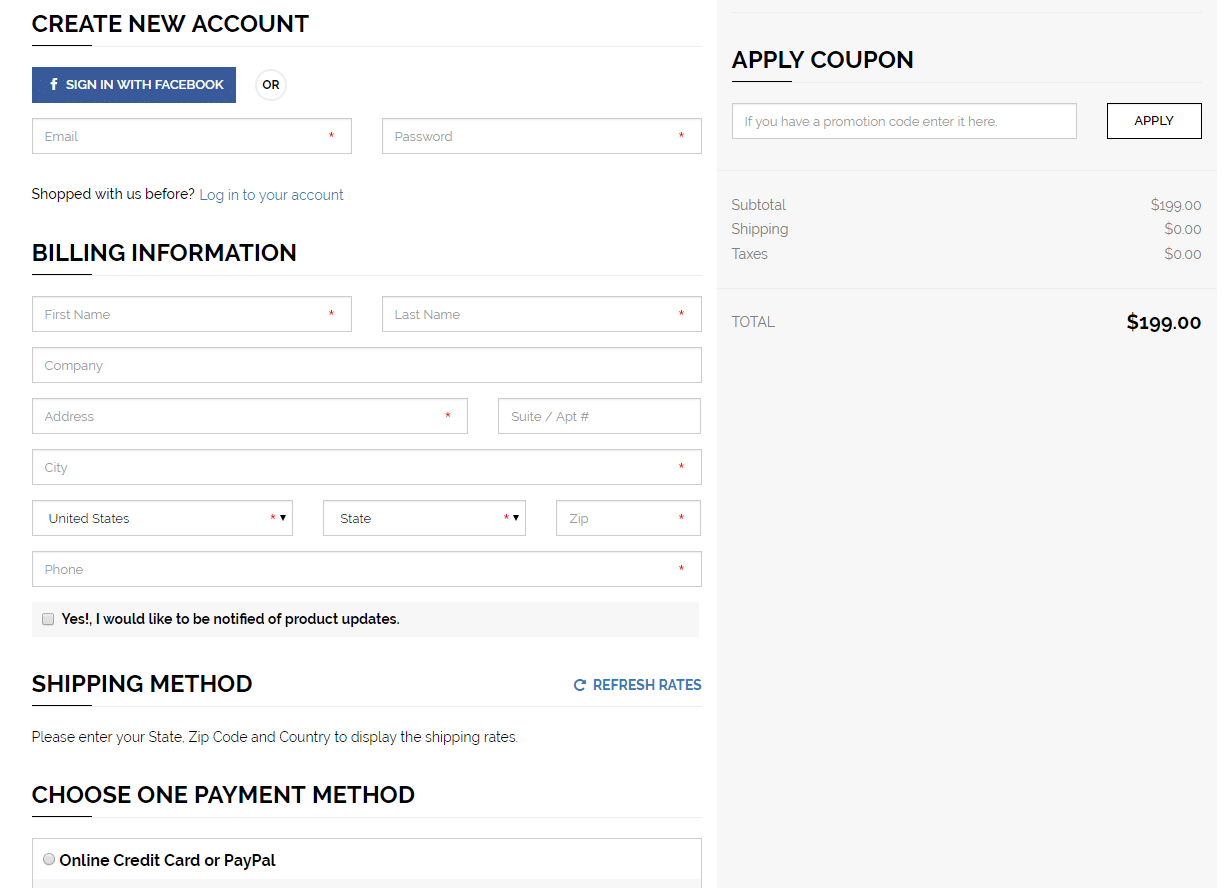1232x888 pixels.
Task: Select Online Credit Card or PayPal option
Action: (x=49, y=859)
